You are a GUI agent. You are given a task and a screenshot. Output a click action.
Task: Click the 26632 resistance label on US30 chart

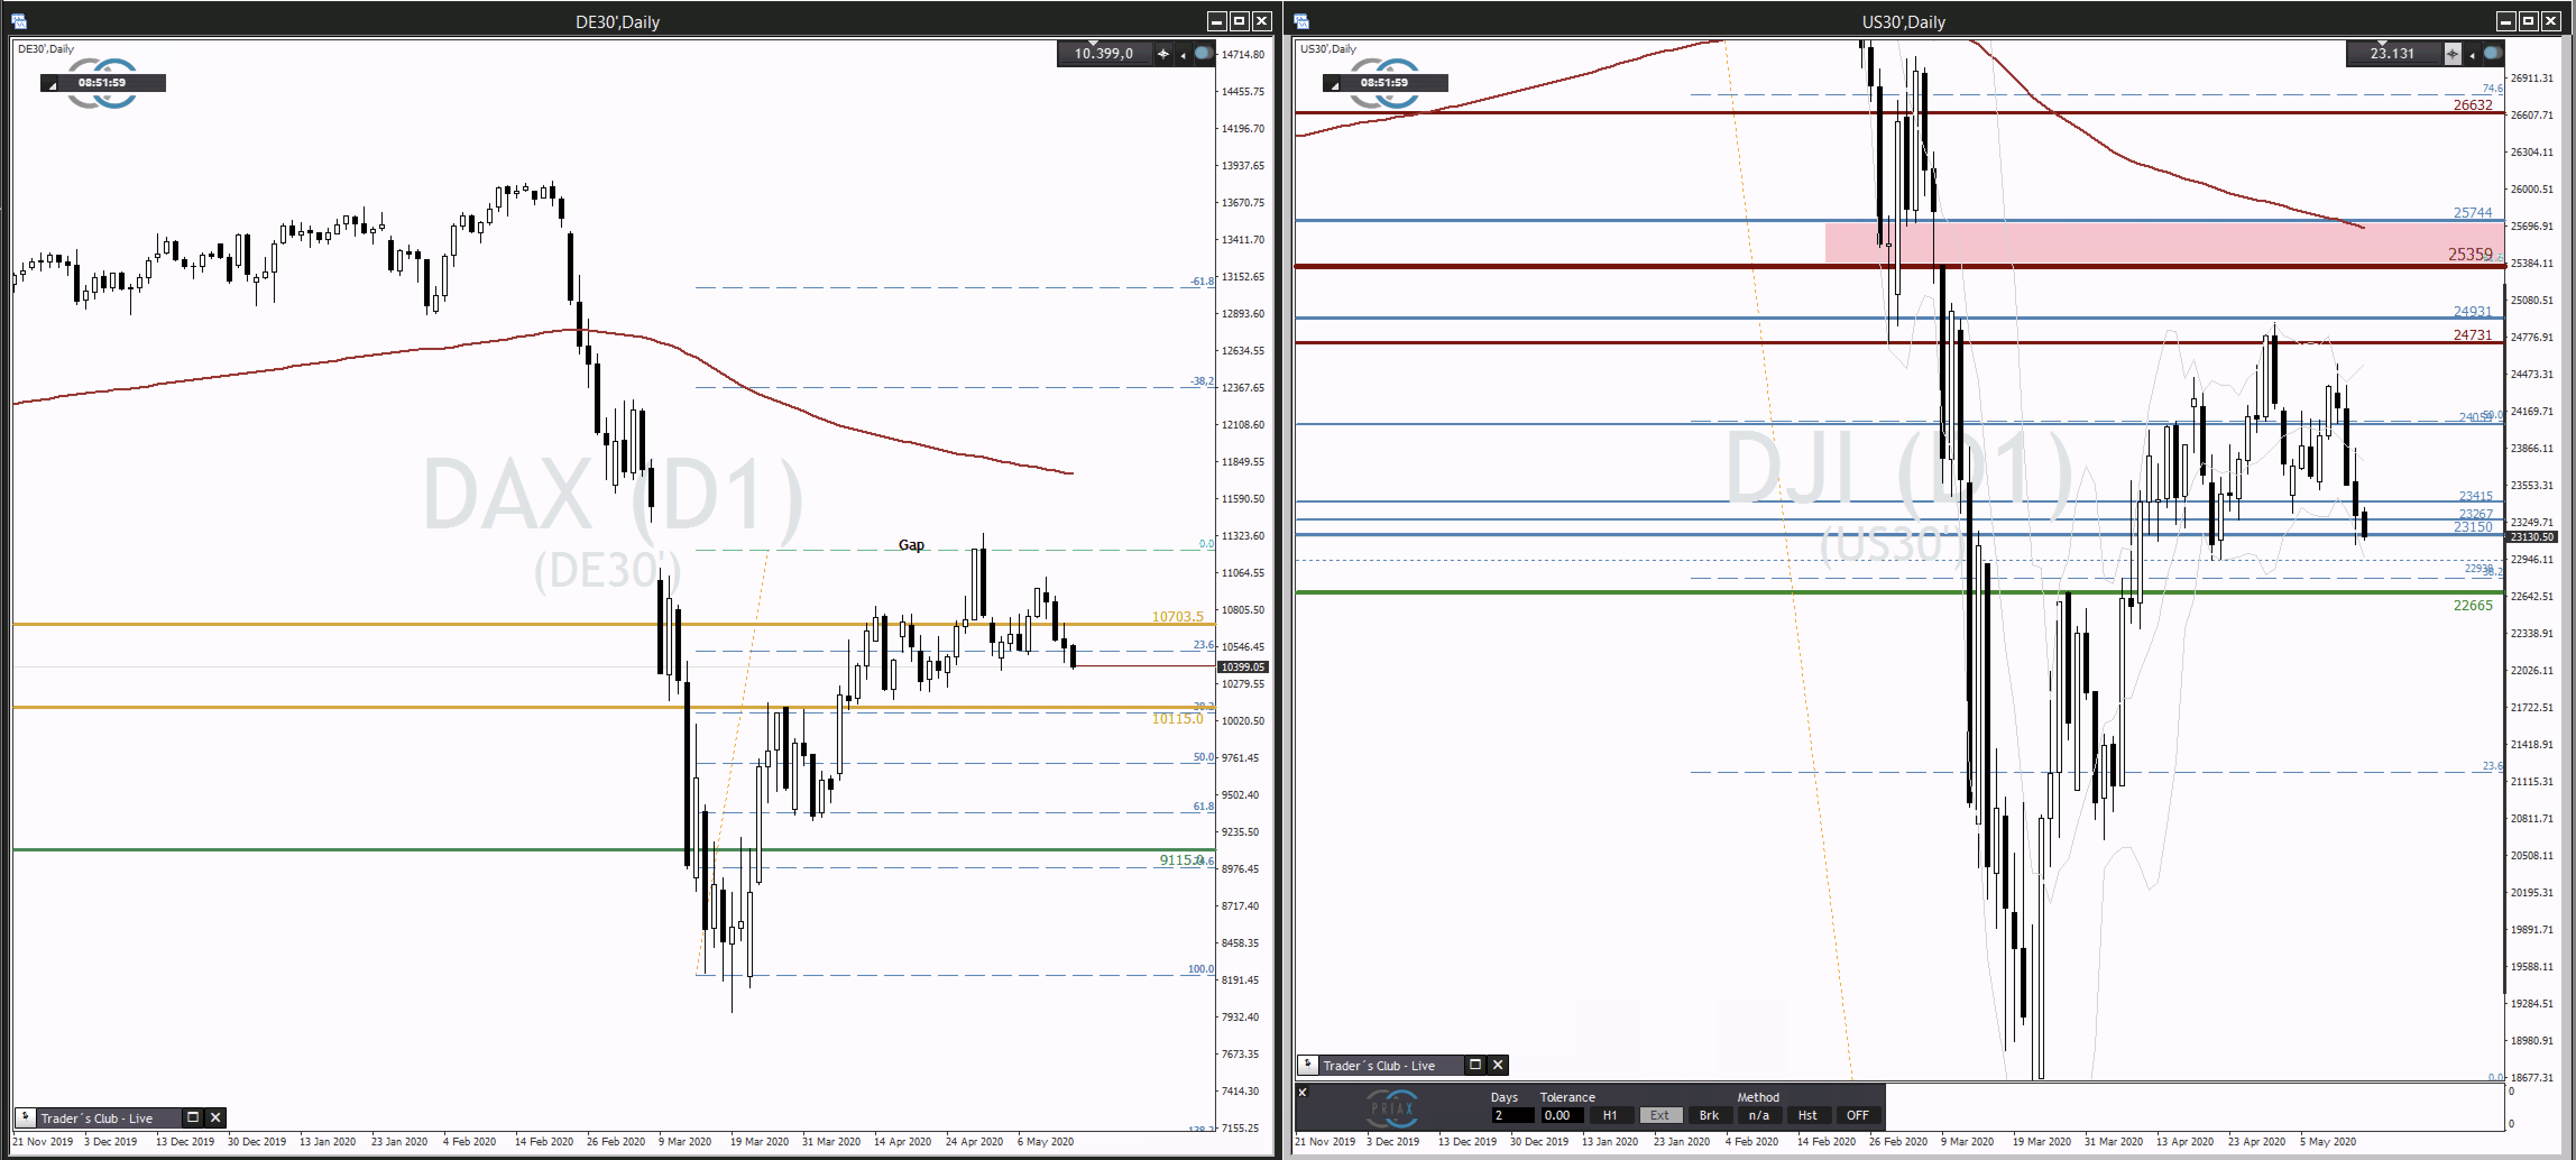coord(2472,105)
